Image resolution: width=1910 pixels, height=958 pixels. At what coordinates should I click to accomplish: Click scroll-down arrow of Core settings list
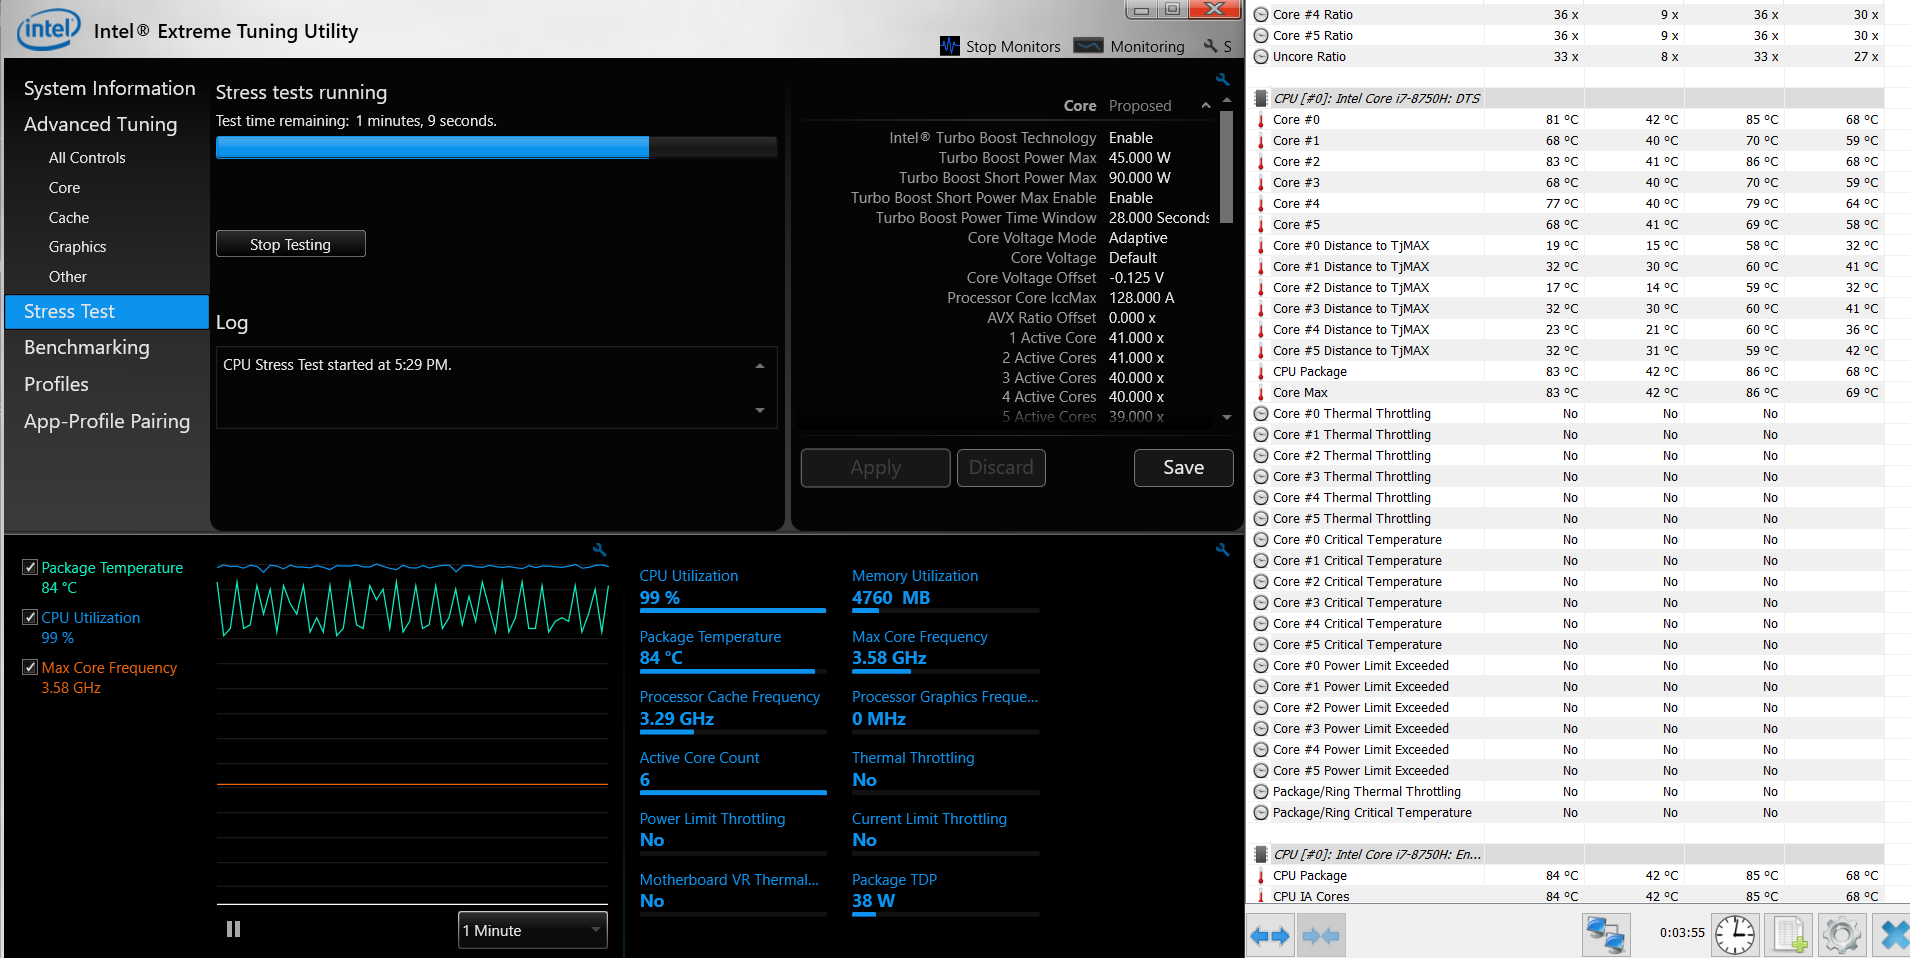[x=1227, y=417]
